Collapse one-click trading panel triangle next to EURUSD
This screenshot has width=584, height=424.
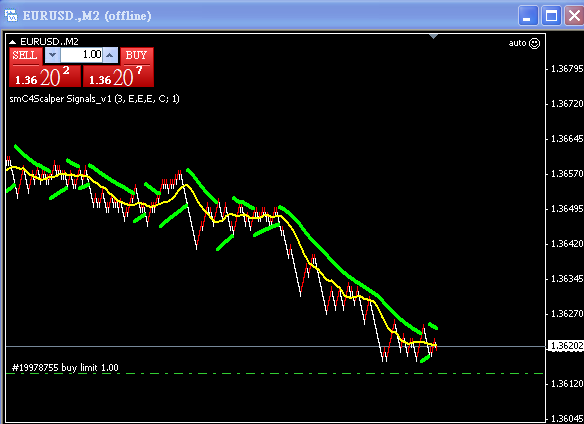pyautogui.click(x=12, y=42)
